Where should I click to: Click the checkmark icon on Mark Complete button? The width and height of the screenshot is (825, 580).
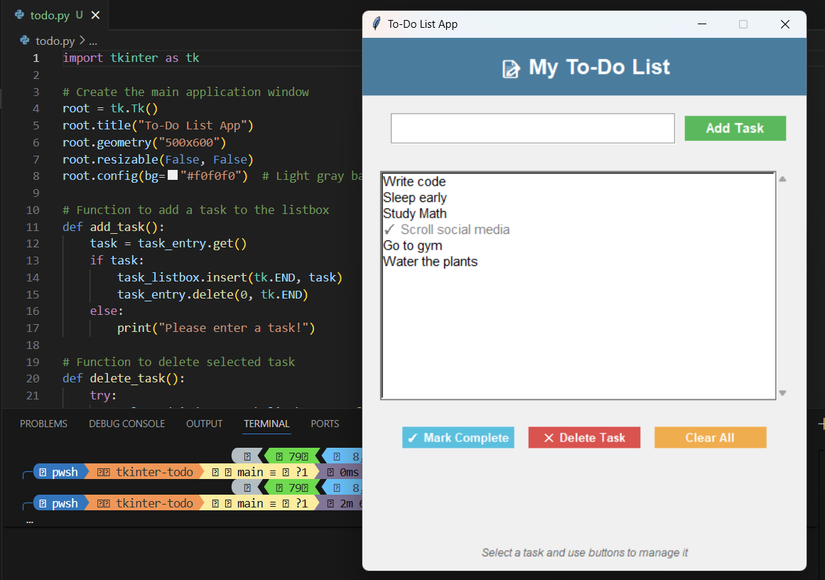coord(413,437)
